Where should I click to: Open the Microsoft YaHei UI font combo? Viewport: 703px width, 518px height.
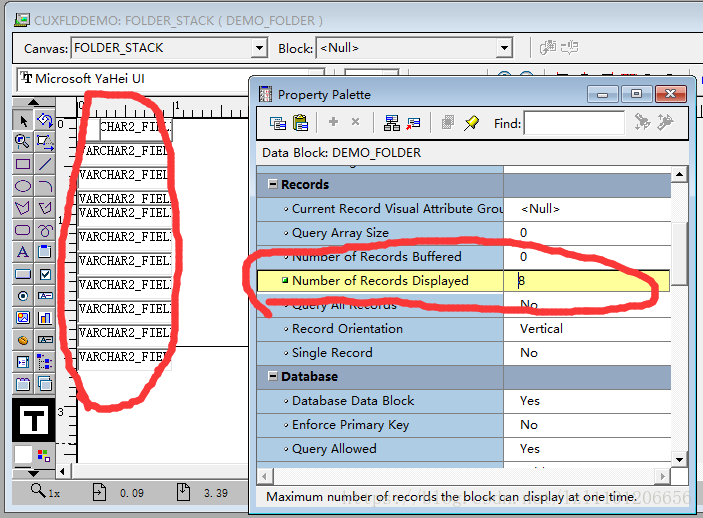[x=170, y=79]
